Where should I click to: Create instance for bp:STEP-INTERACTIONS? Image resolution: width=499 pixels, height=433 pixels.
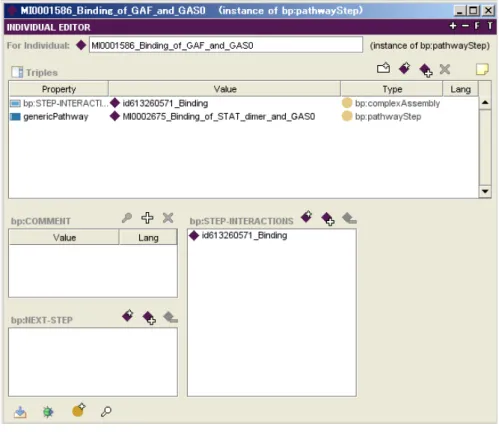pyautogui.click(x=307, y=217)
